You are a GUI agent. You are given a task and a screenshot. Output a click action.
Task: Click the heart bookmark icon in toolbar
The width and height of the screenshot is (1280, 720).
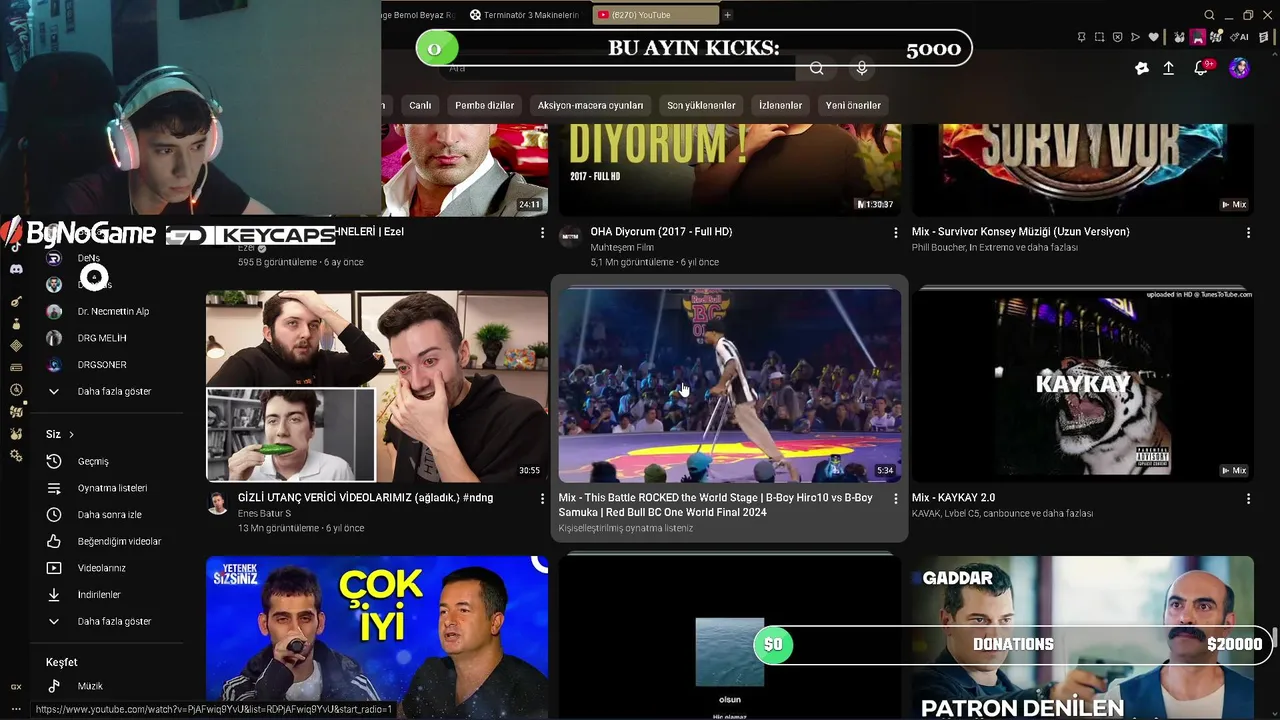[1153, 37]
